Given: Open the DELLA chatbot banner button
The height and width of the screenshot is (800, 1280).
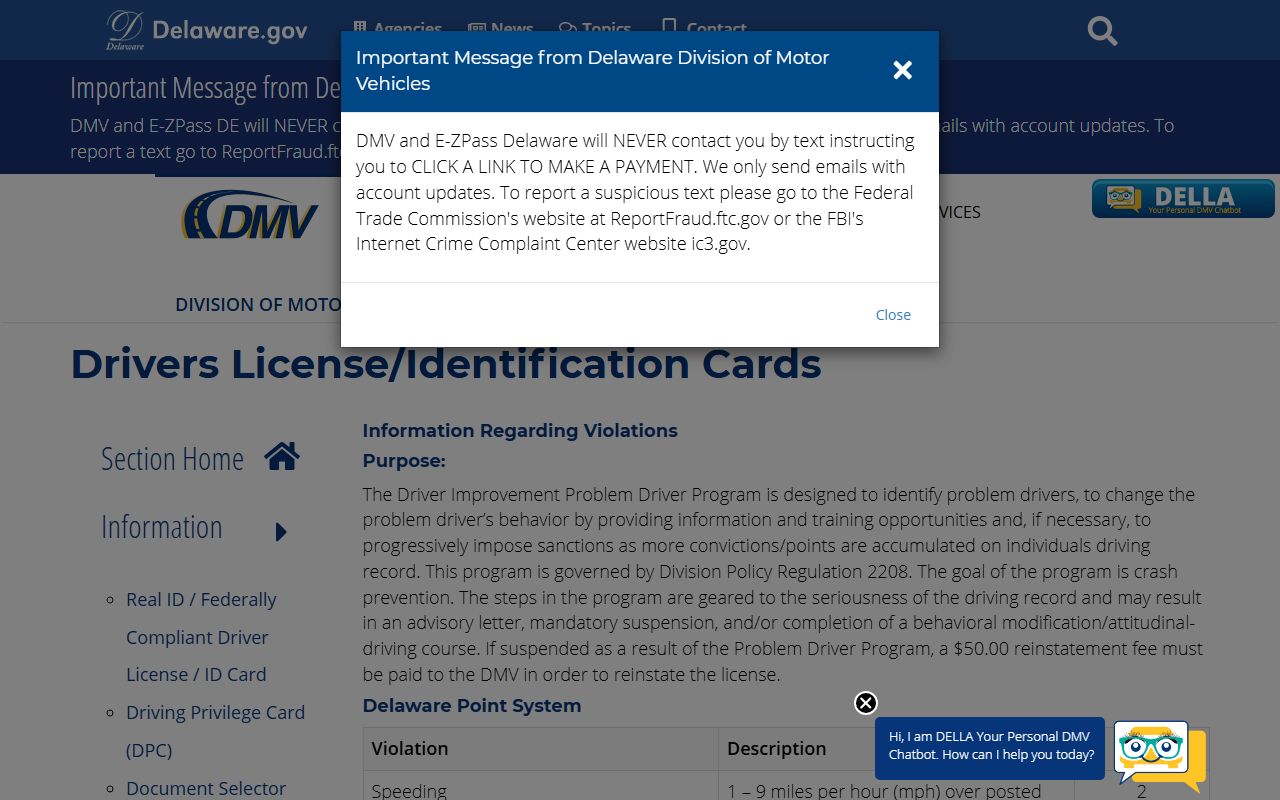Looking at the screenshot, I should 1183,198.
